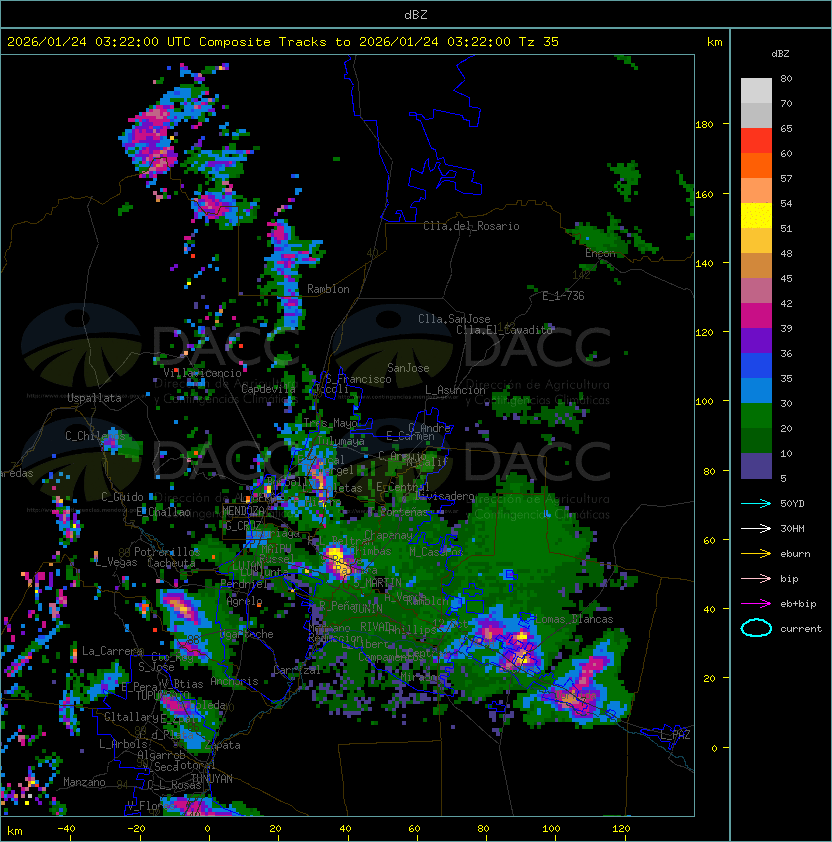Viewport: 832px width, 842px height.
Task: Click the '-20' horizontal axis tick
Action: [x=136, y=829]
